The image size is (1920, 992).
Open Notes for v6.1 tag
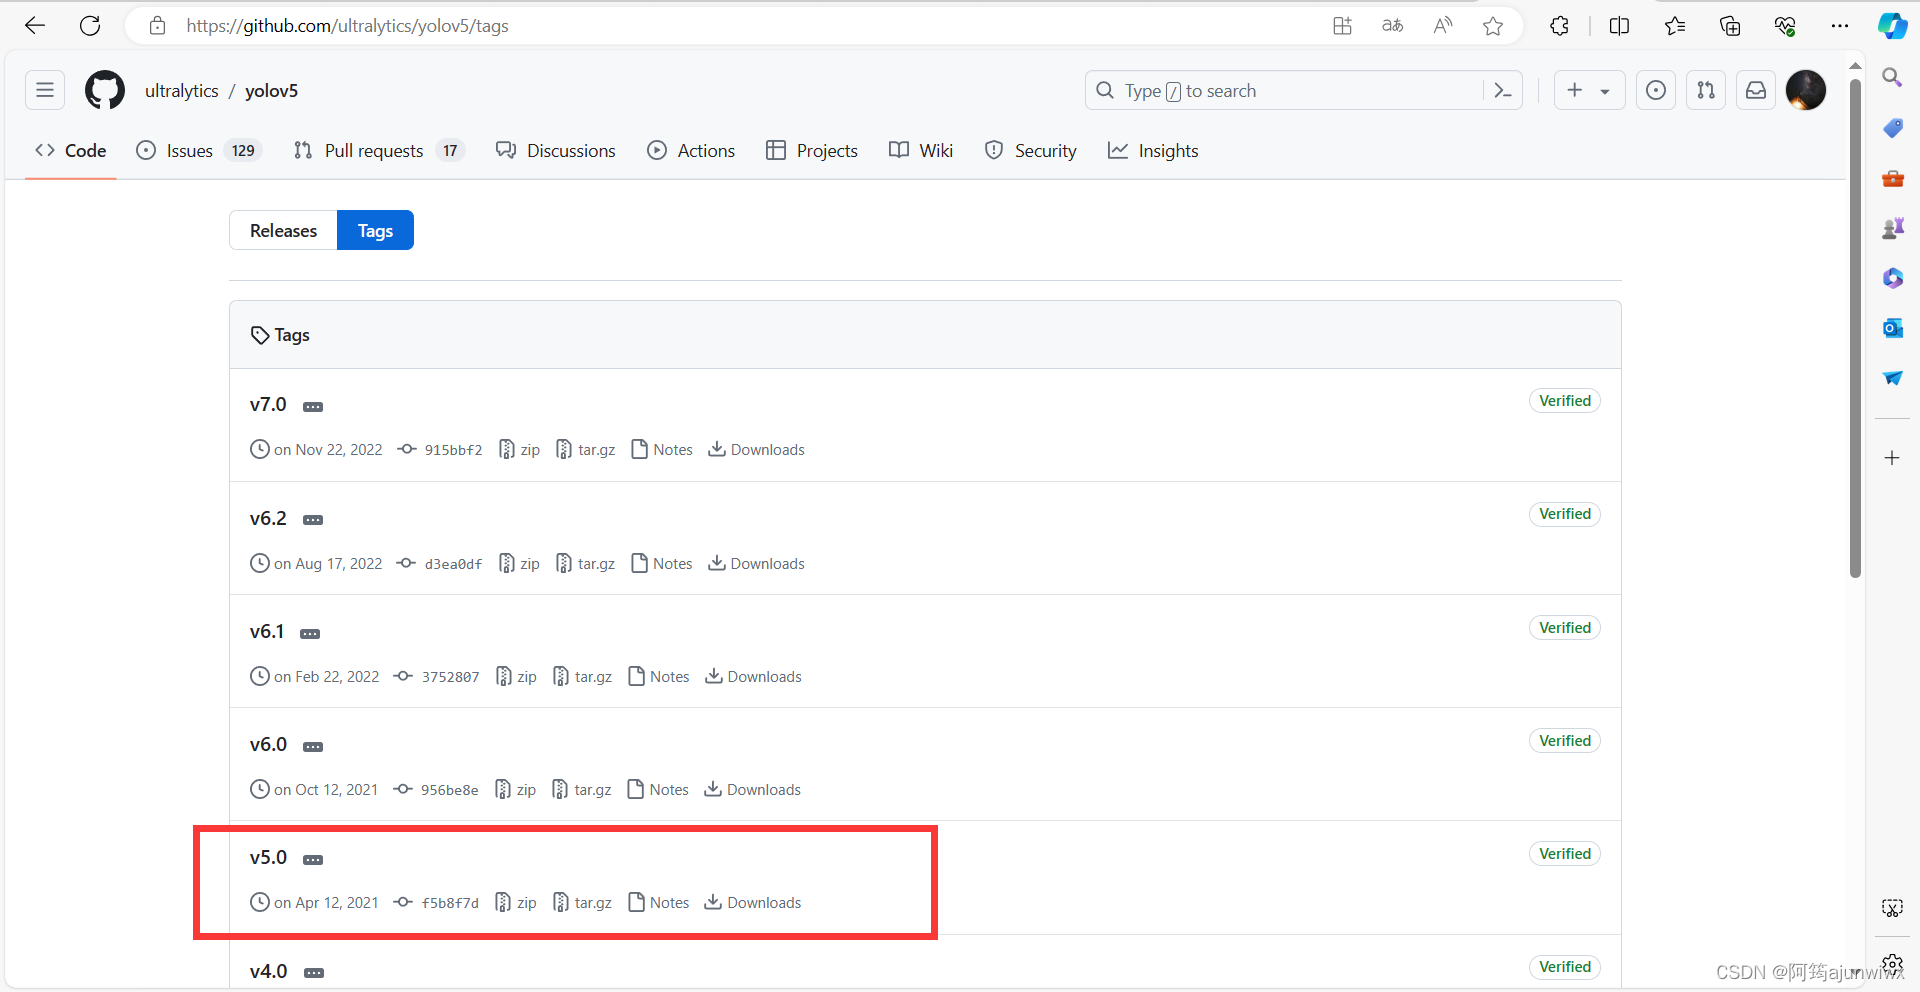[659, 677]
